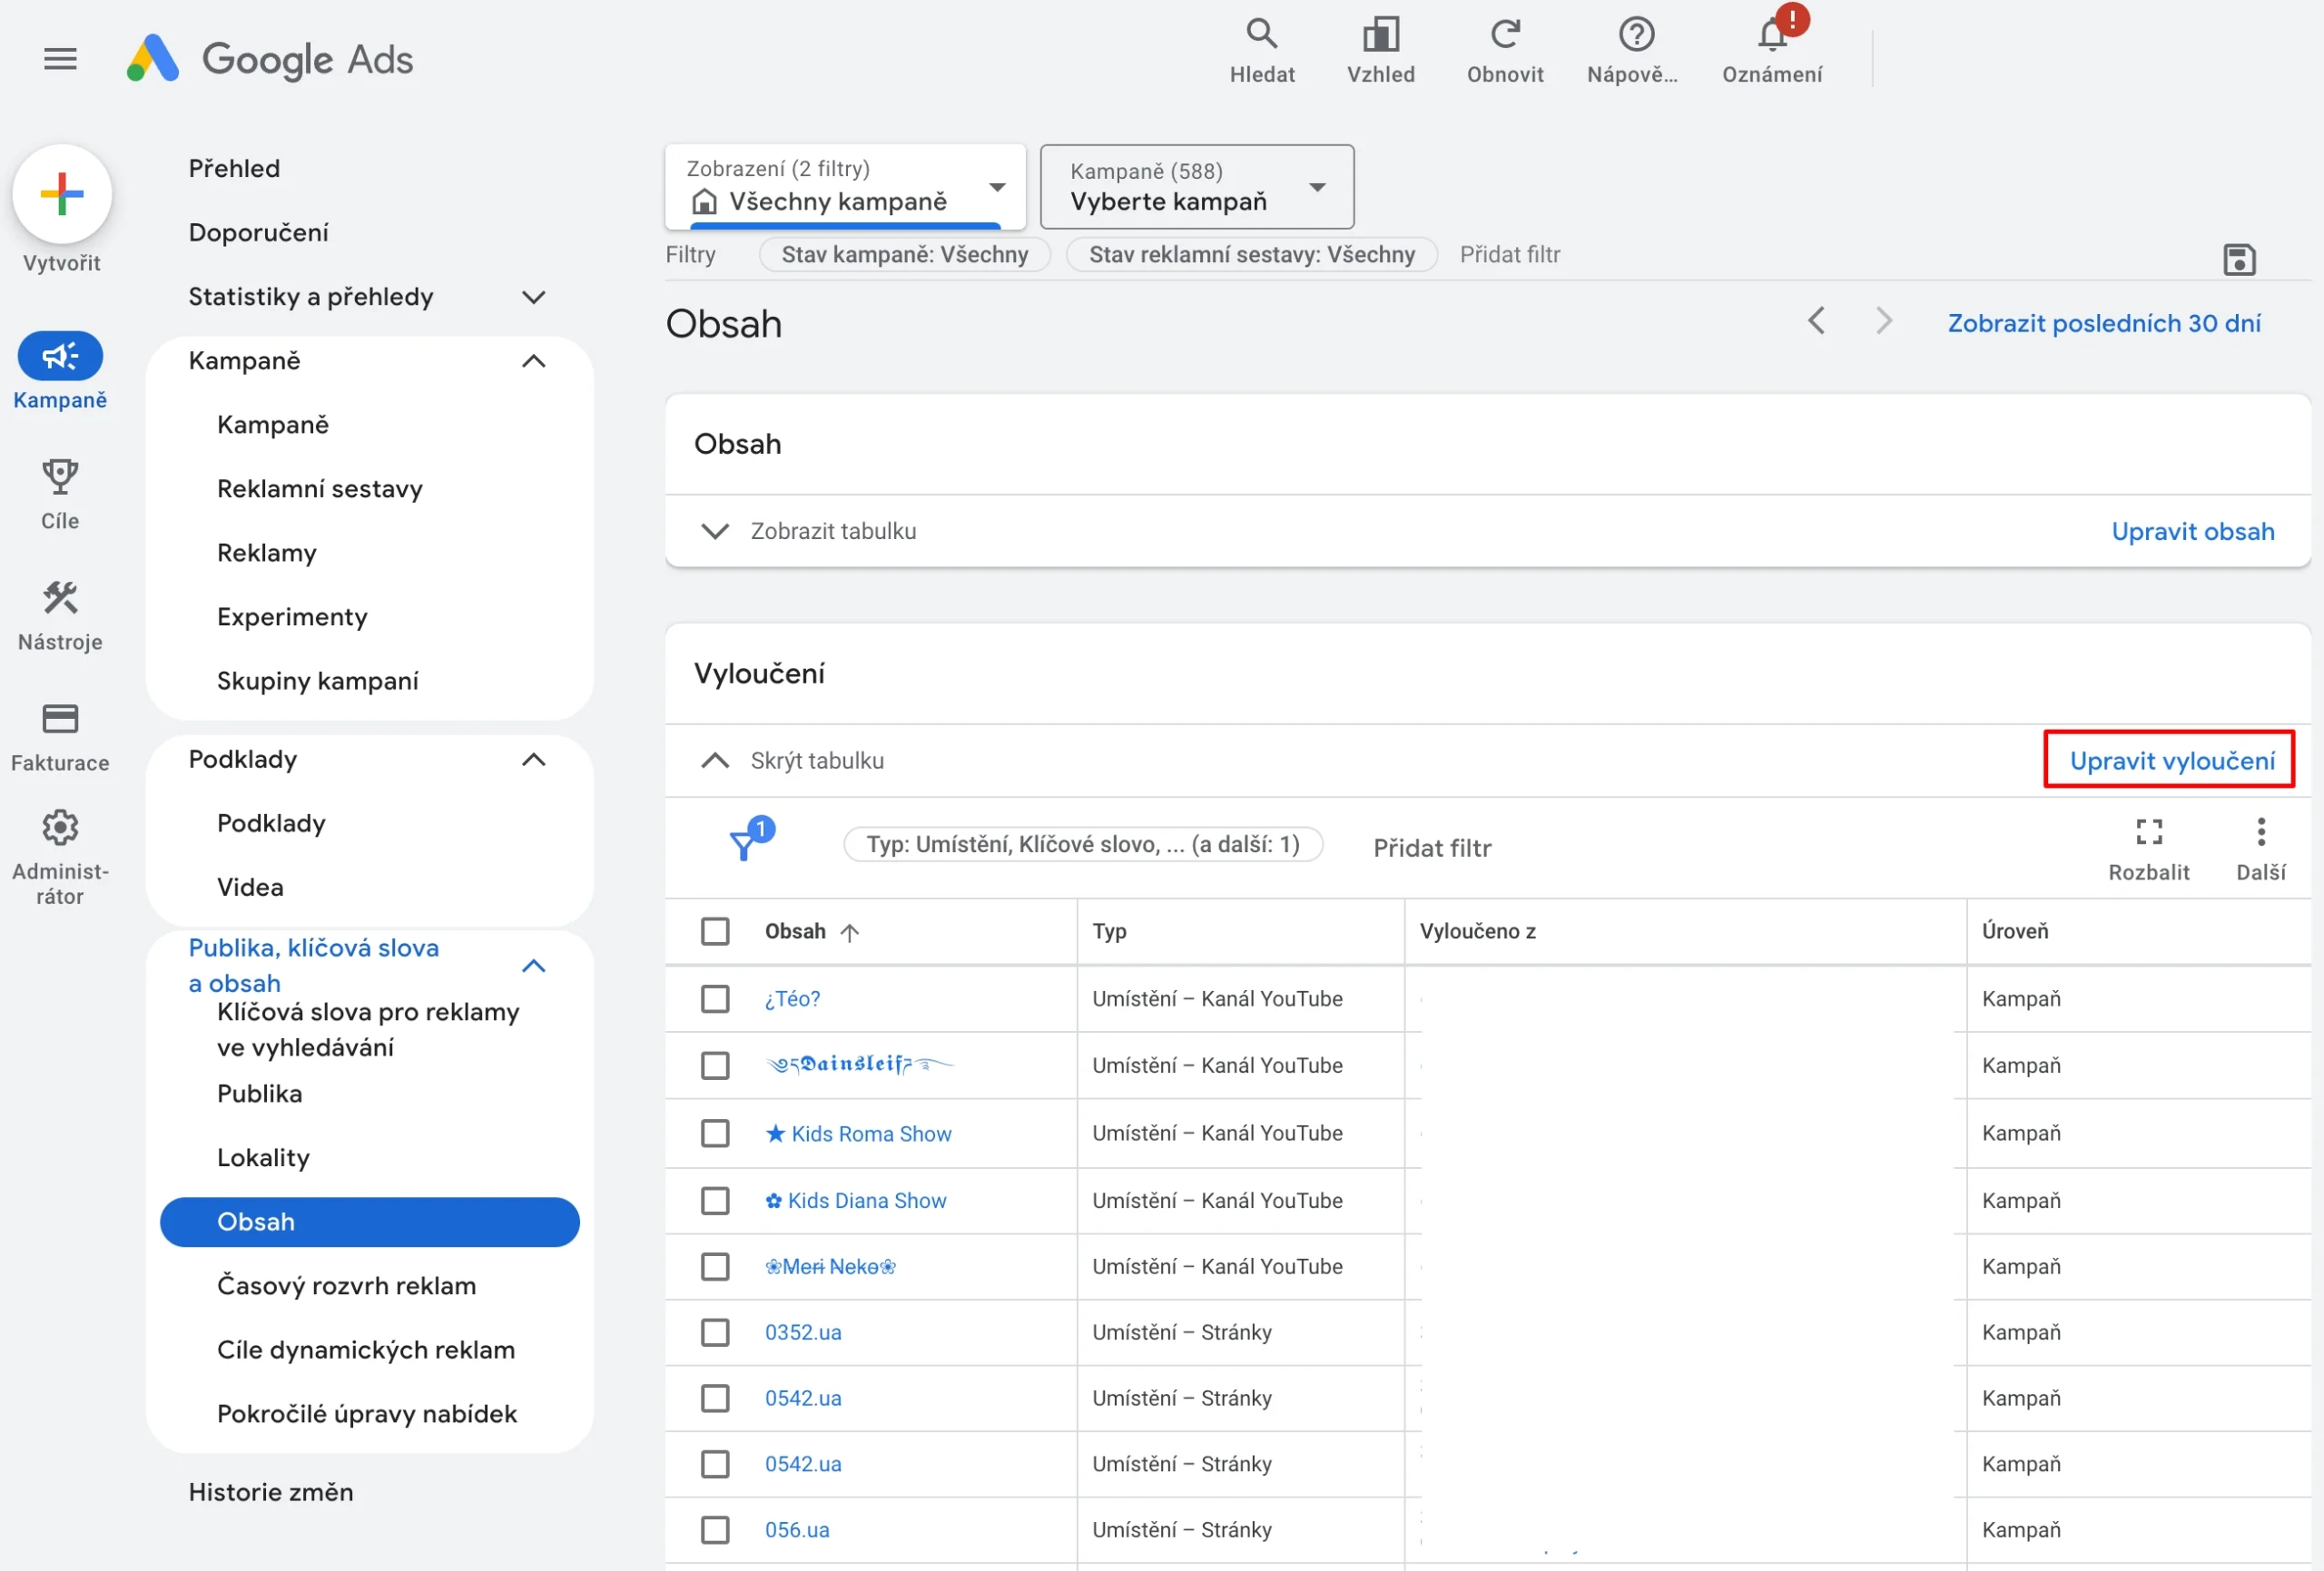Click Zobrazit posledních 30 dní
Viewport: 2324px width, 1571px height.
pyautogui.click(x=2103, y=323)
